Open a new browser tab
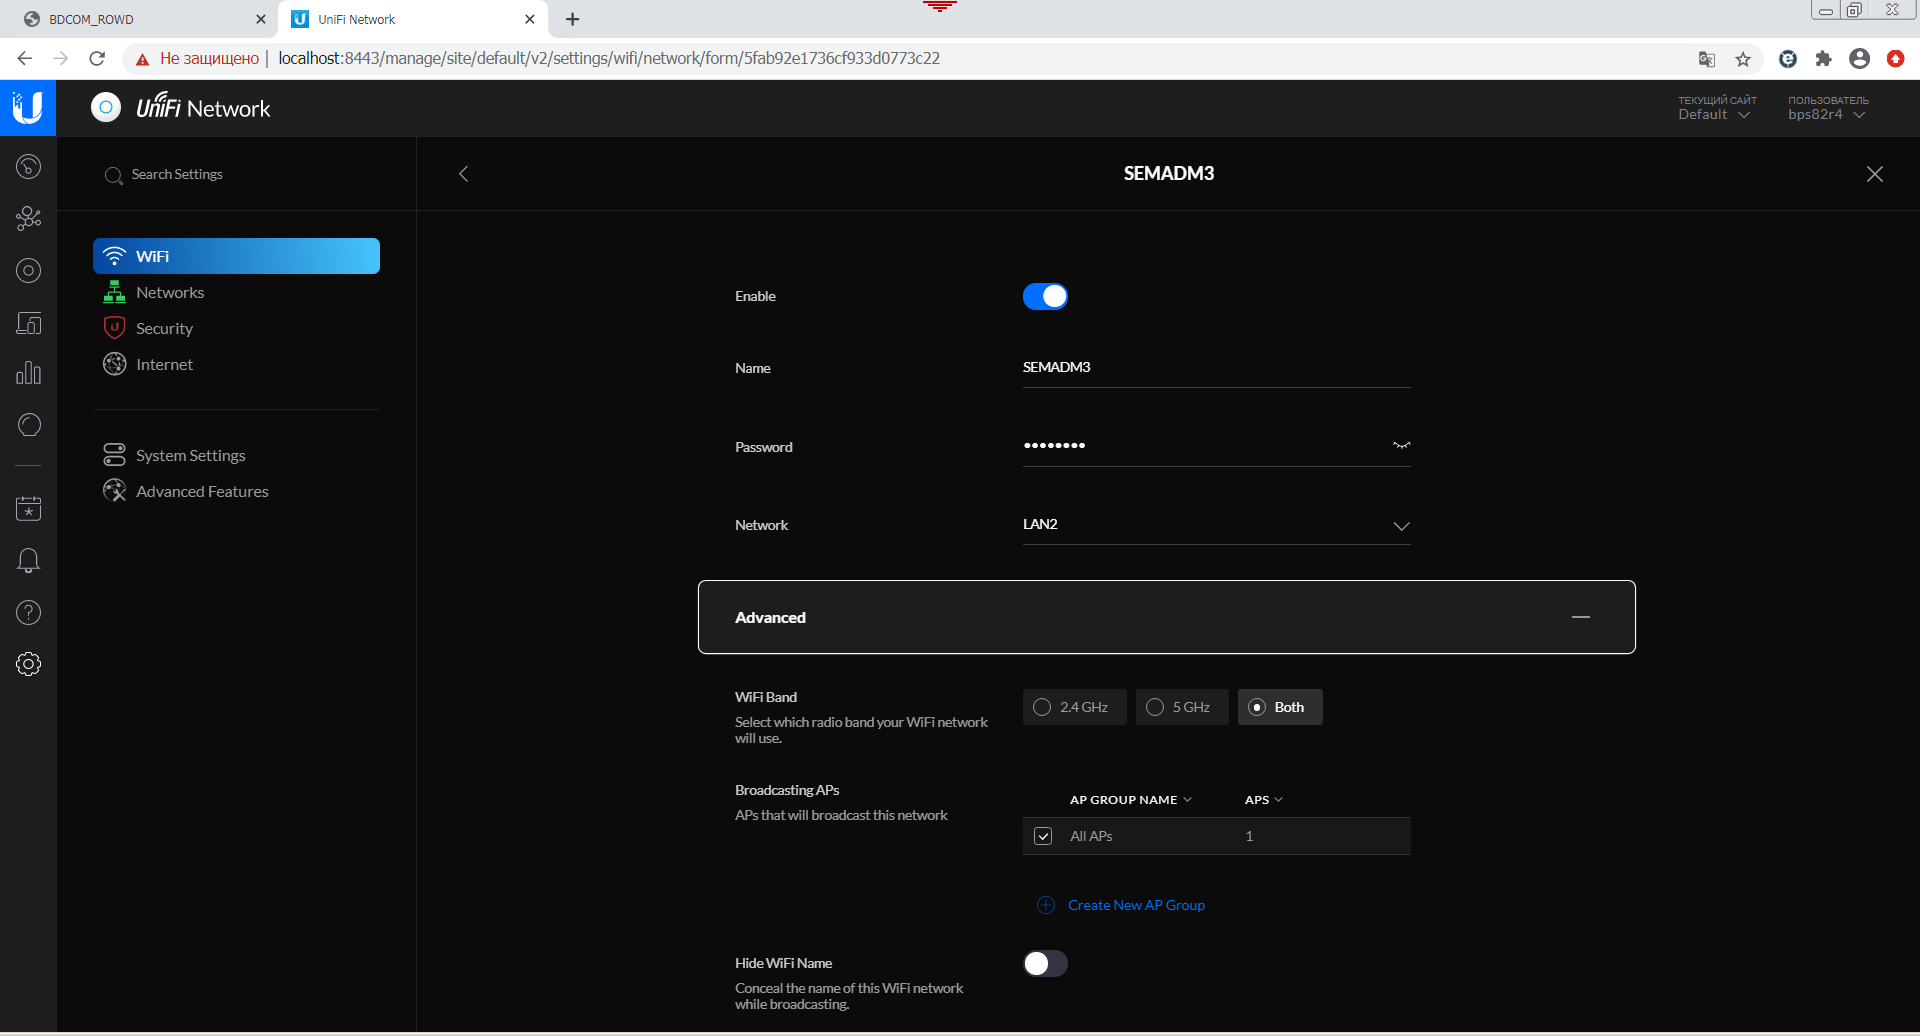Viewport: 1920px width, 1036px height. pyautogui.click(x=572, y=19)
